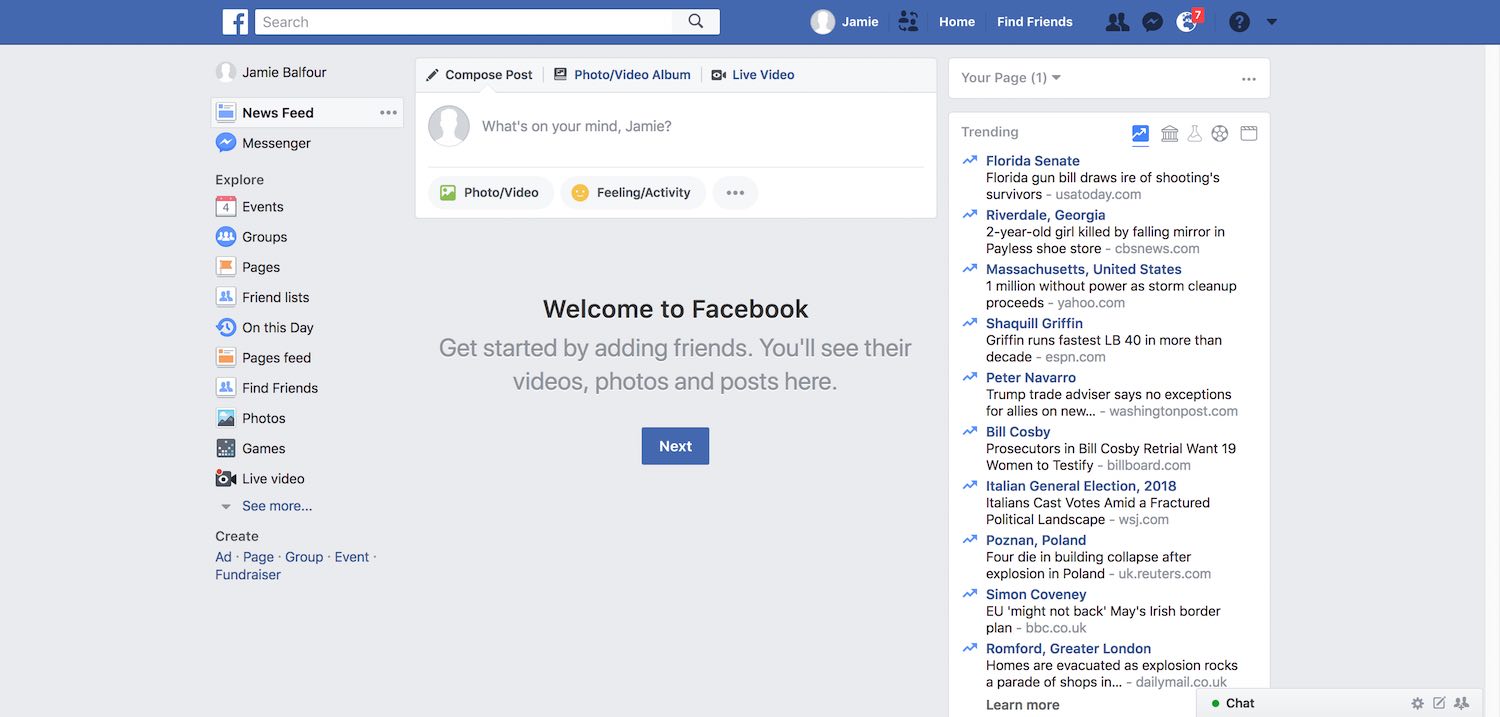Viewport: 1500px width, 717px height.
Task: Select the Science and Technology flask icon
Action: point(1194,133)
